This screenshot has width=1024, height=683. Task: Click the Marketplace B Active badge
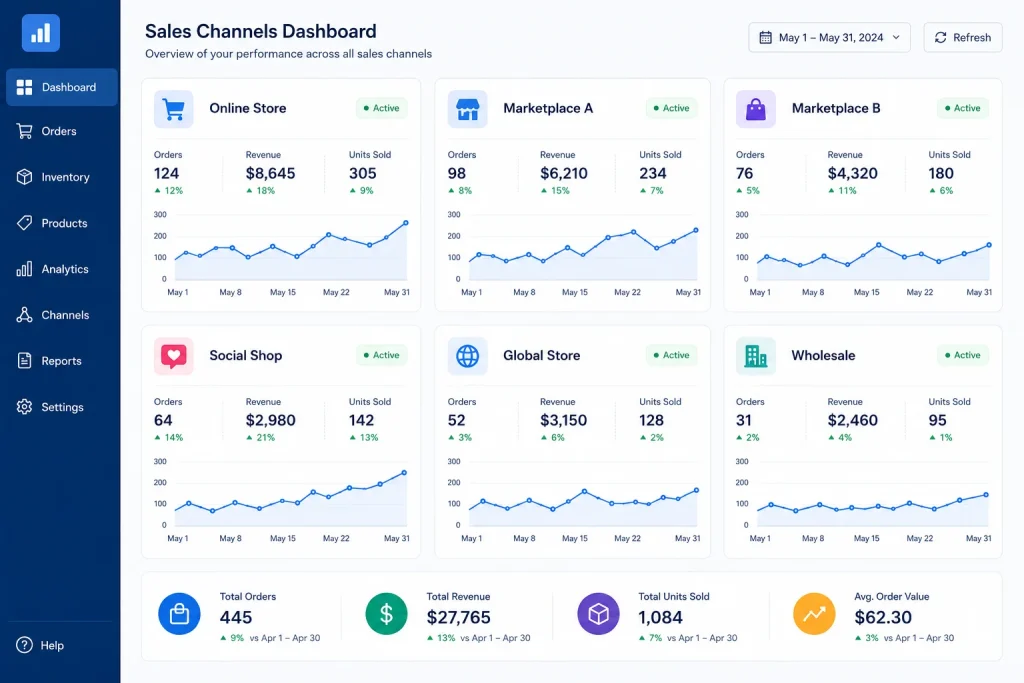coord(963,108)
